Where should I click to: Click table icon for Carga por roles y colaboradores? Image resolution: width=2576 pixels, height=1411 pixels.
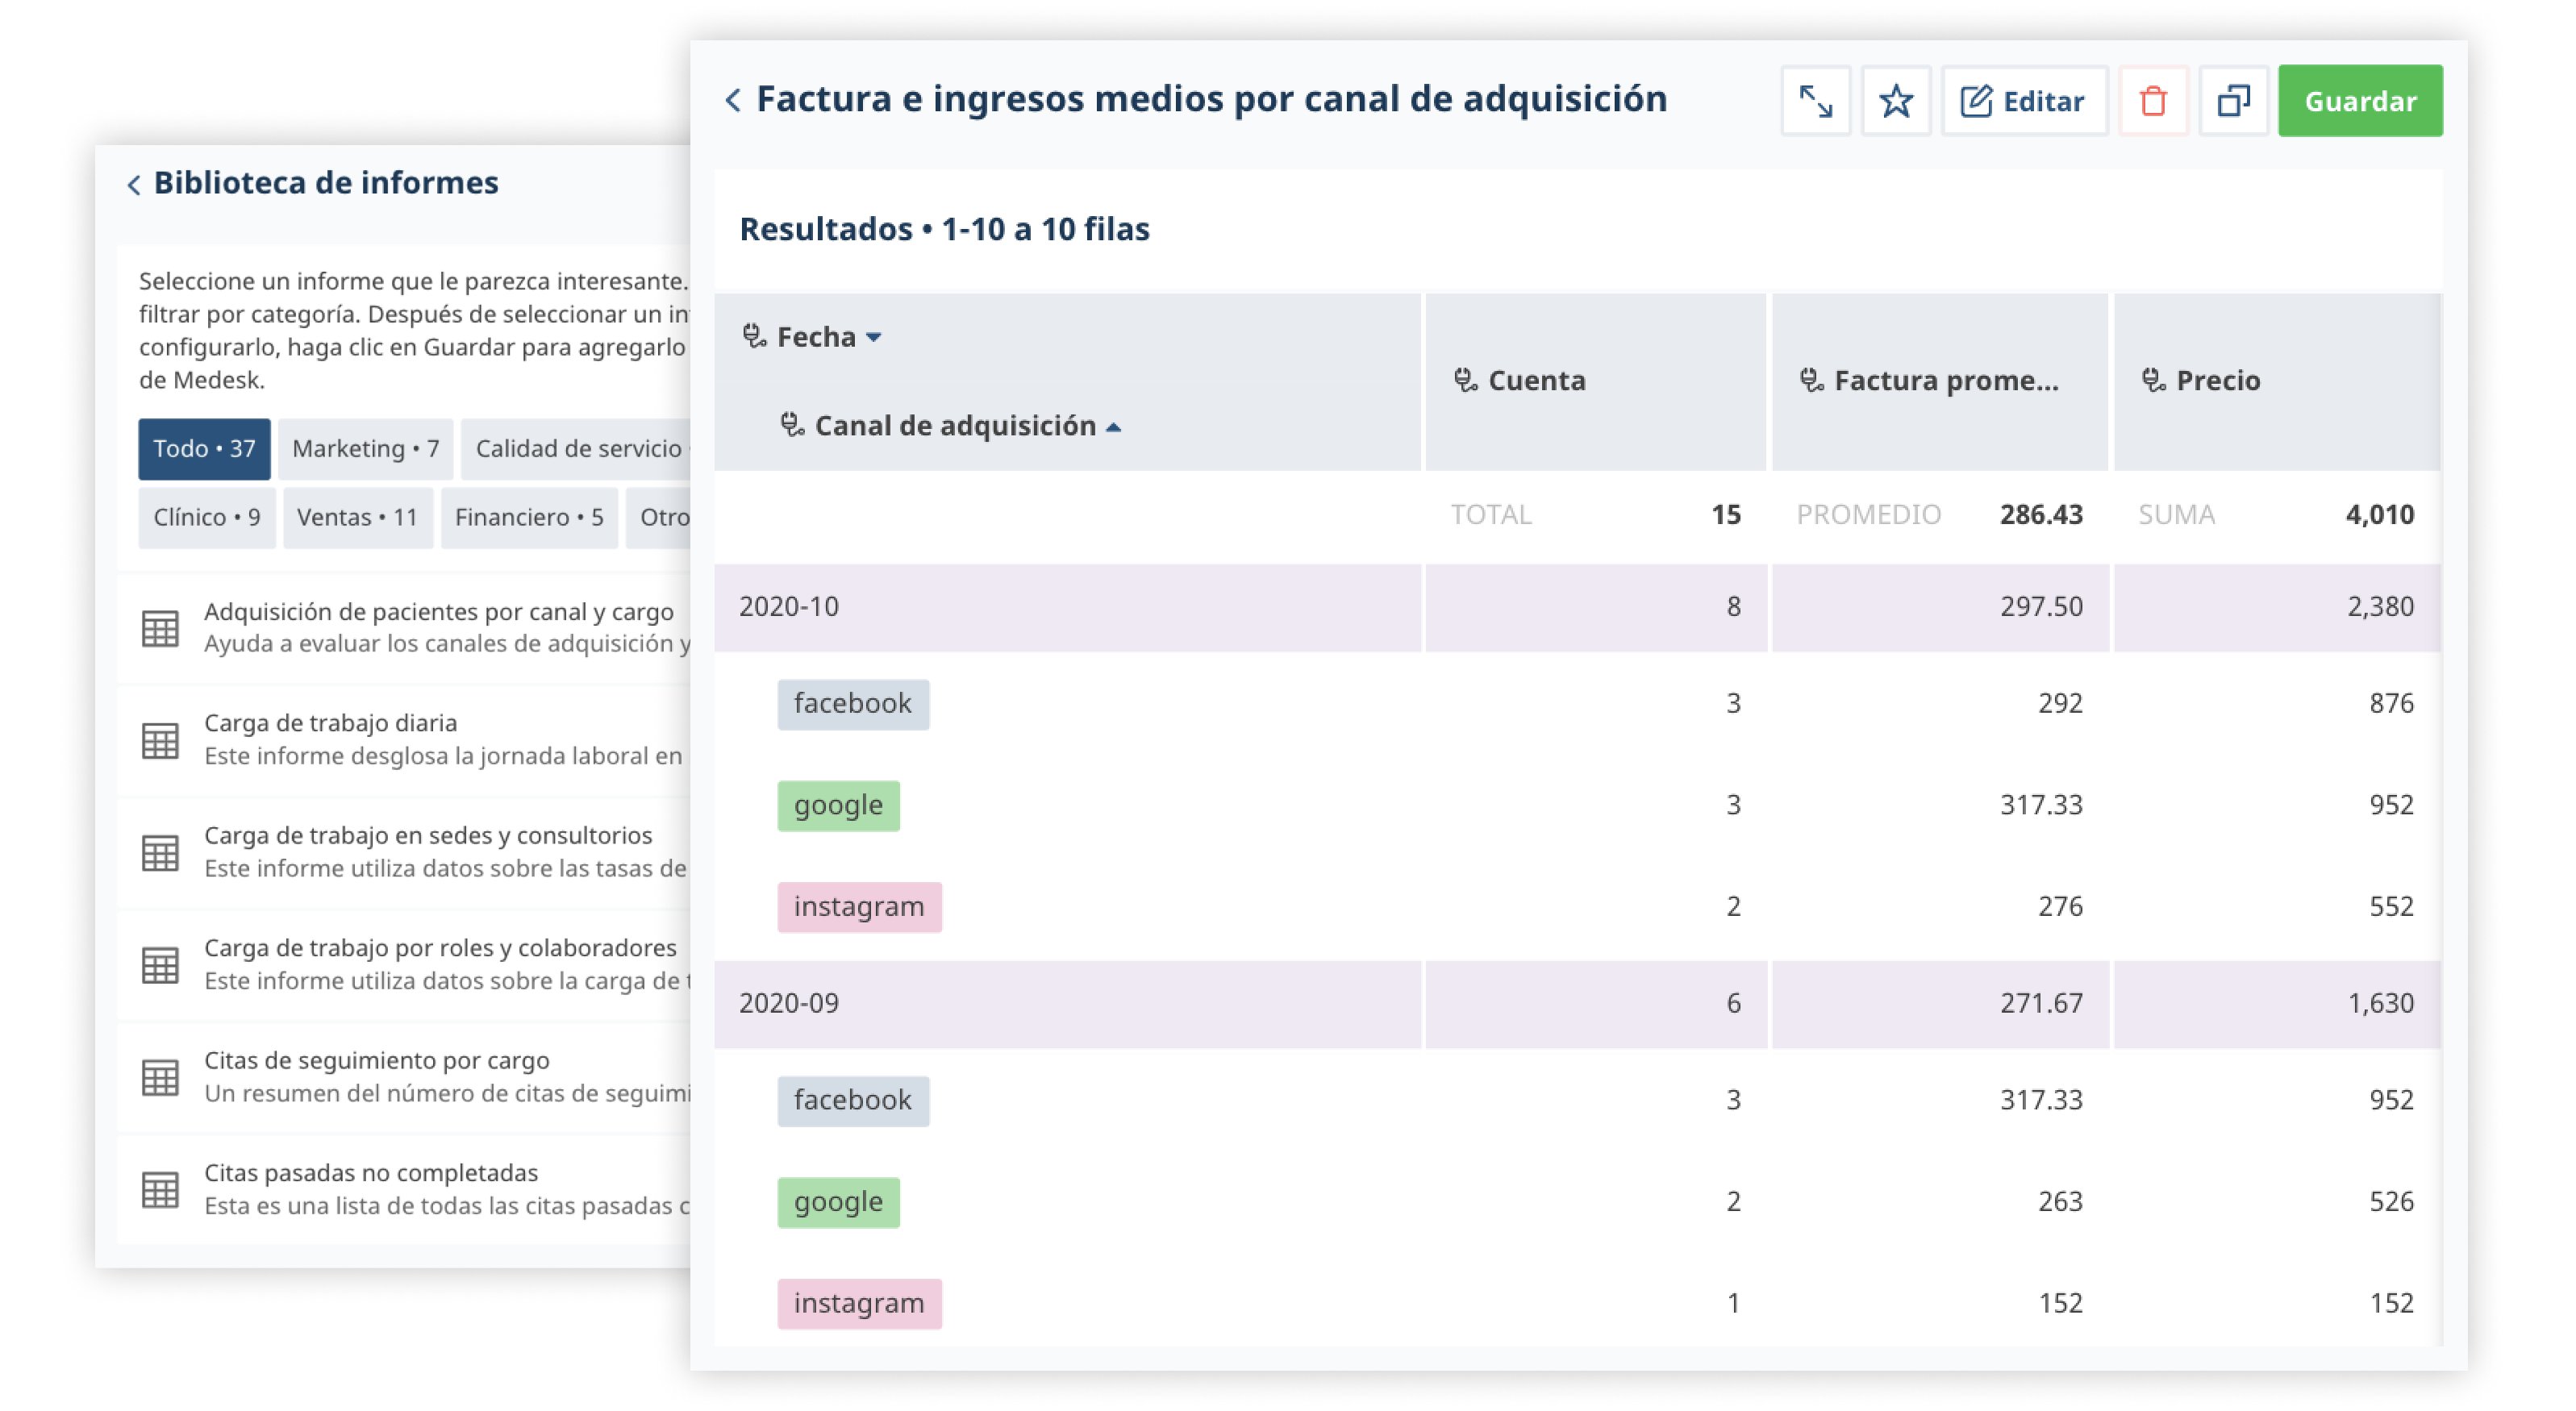[160, 965]
